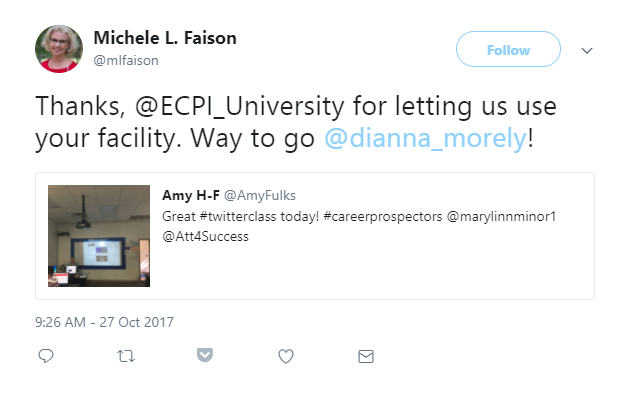Click the reply speech bubble icon
This screenshot has height=395, width=631.
[x=46, y=356]
